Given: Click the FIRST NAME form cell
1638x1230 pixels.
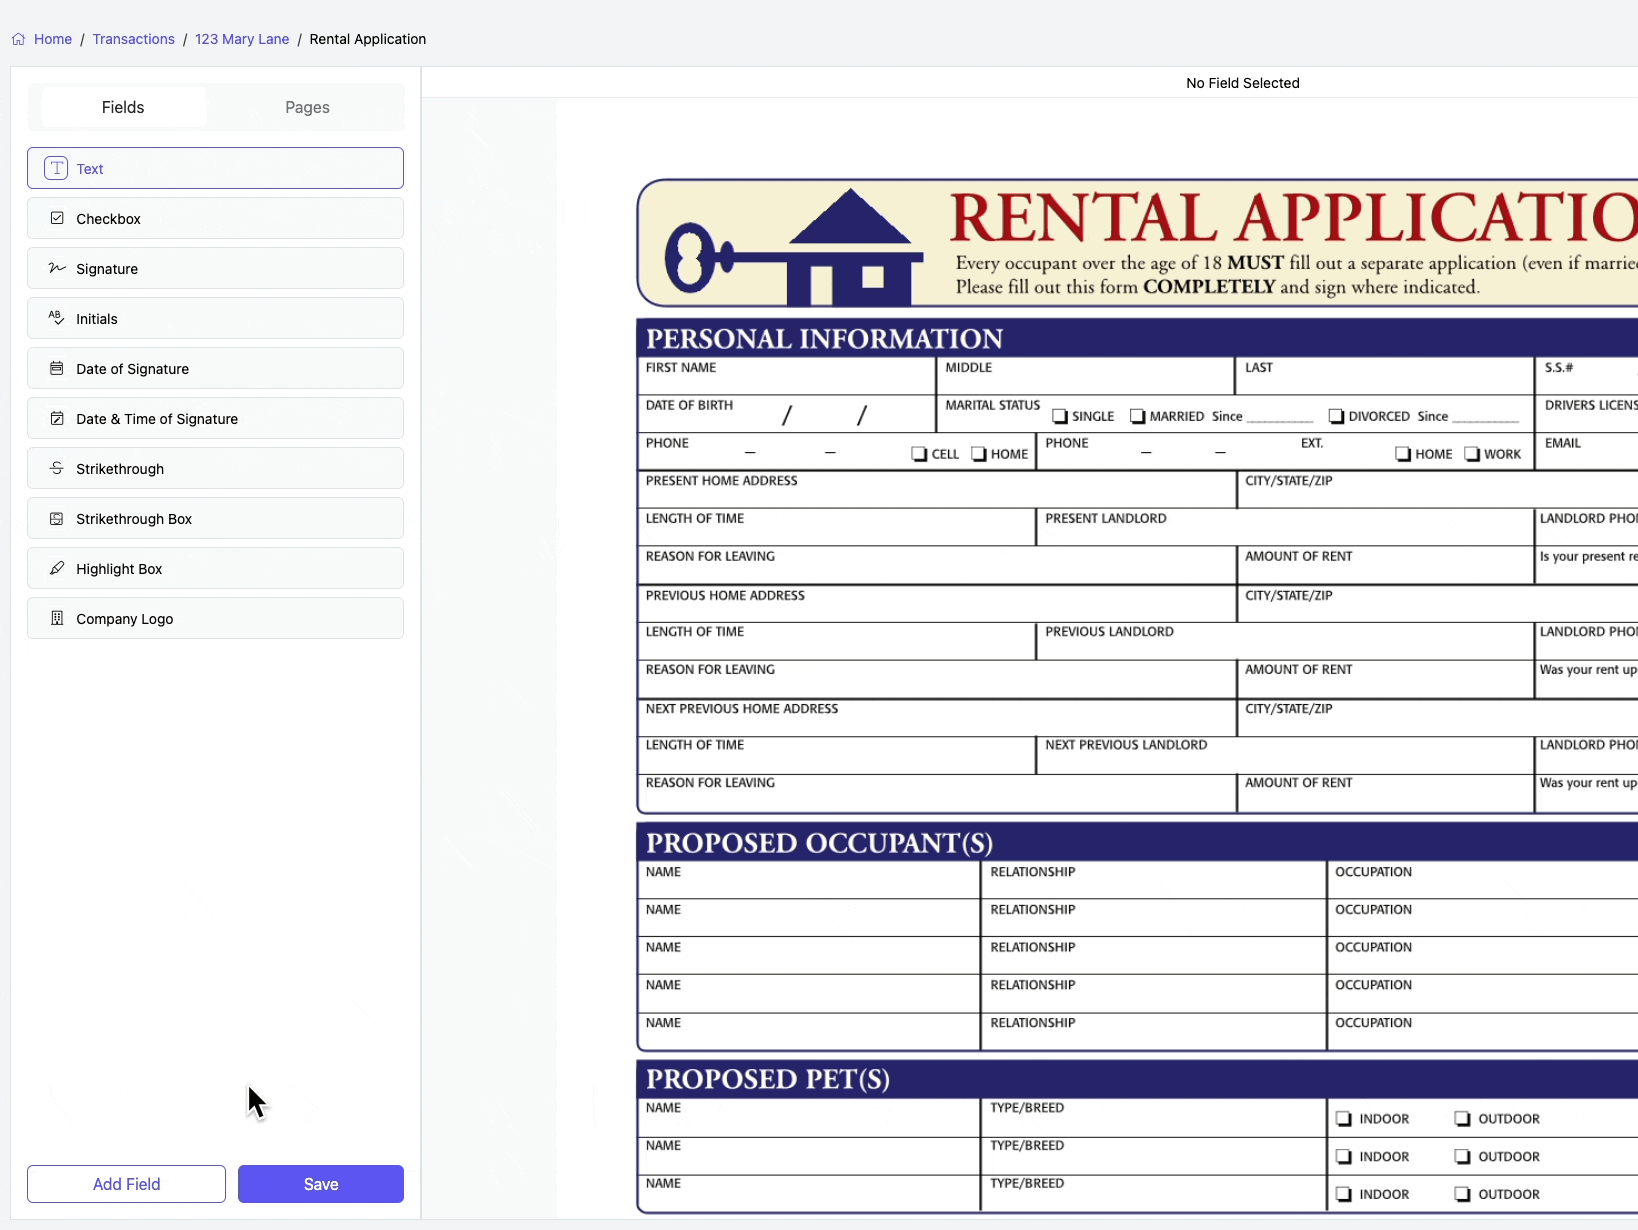Looking at the screenshot, I should [x=786, y=376].
